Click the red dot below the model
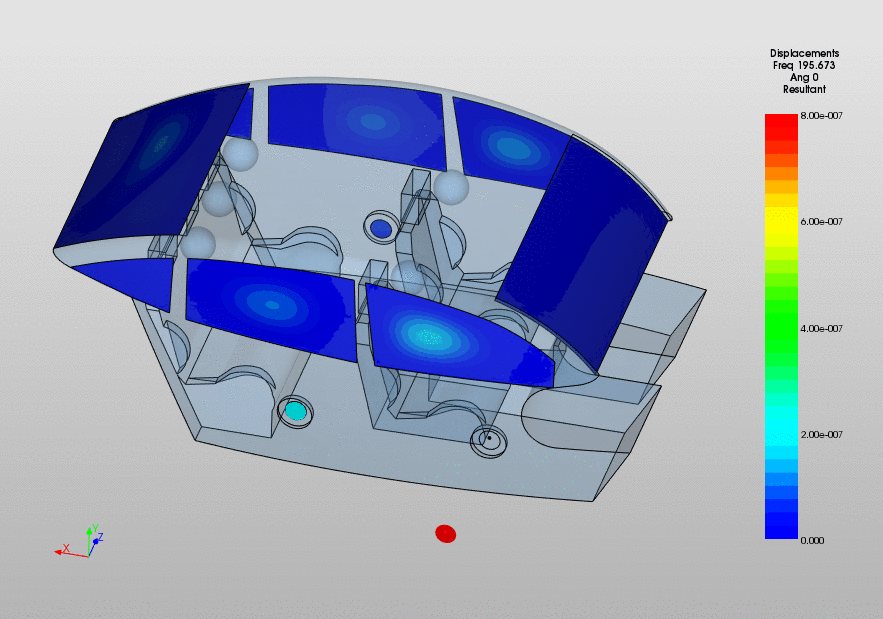This screenshot has width=883, height=619. [445, 534]
